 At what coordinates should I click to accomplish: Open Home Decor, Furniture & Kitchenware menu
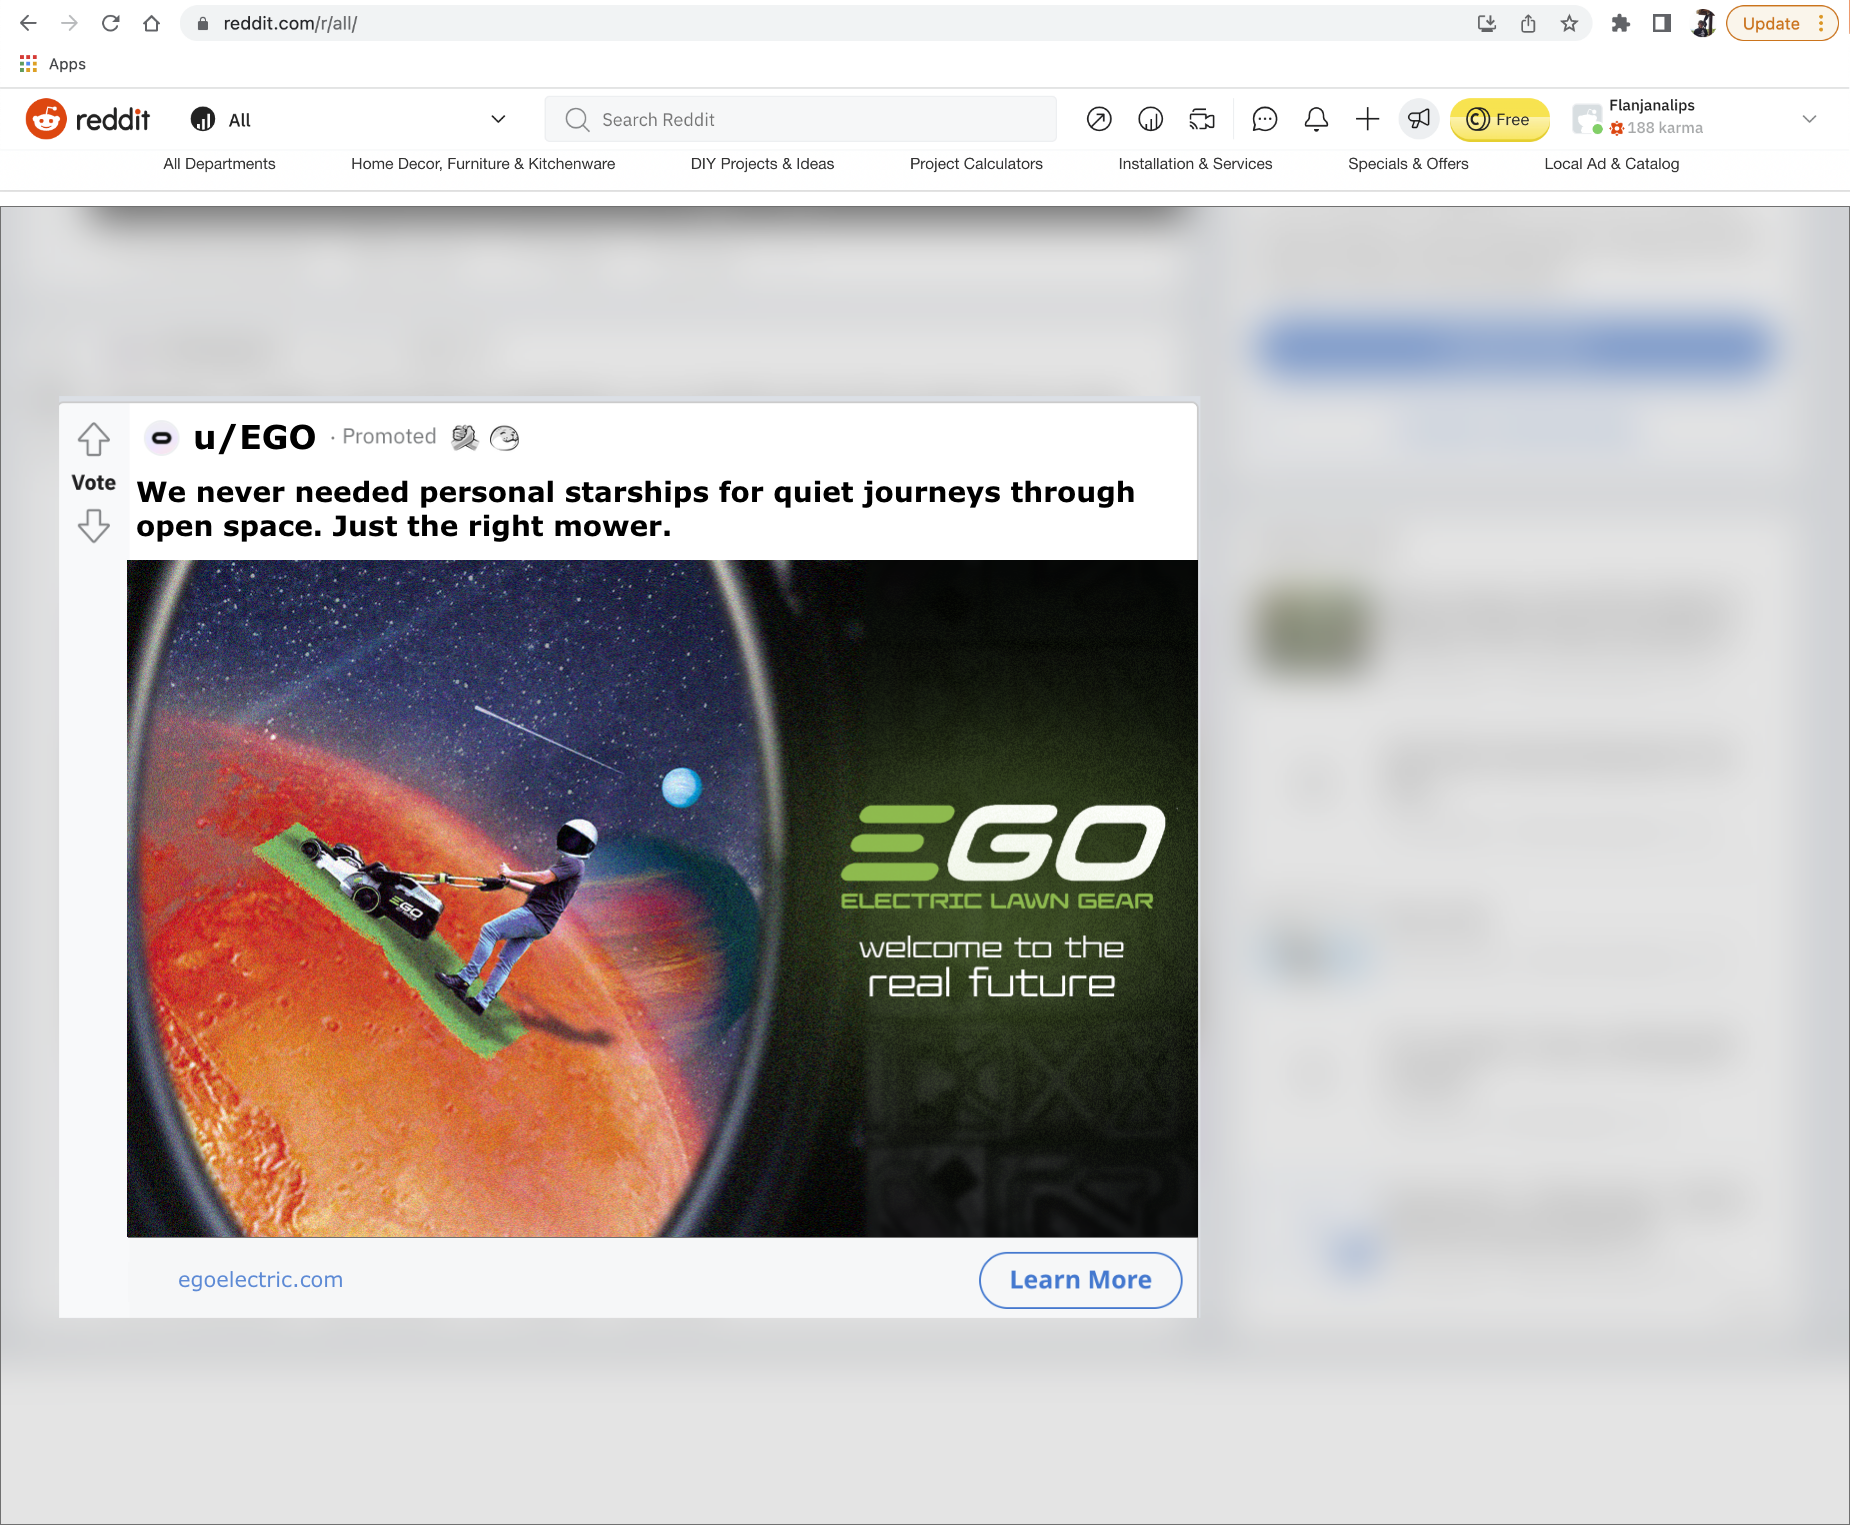tap(483, 164)
